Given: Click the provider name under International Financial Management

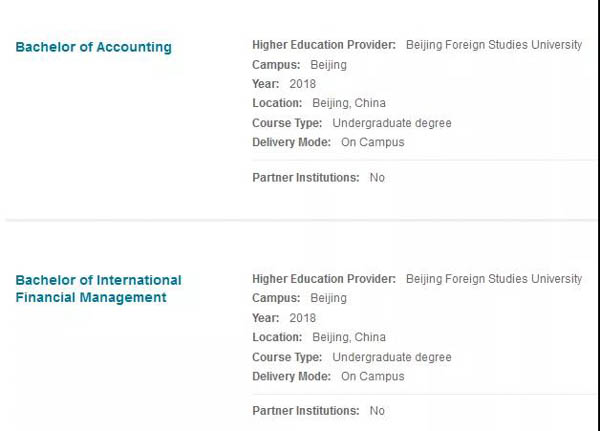Looking at the screenshot, I should coord(493,279).
